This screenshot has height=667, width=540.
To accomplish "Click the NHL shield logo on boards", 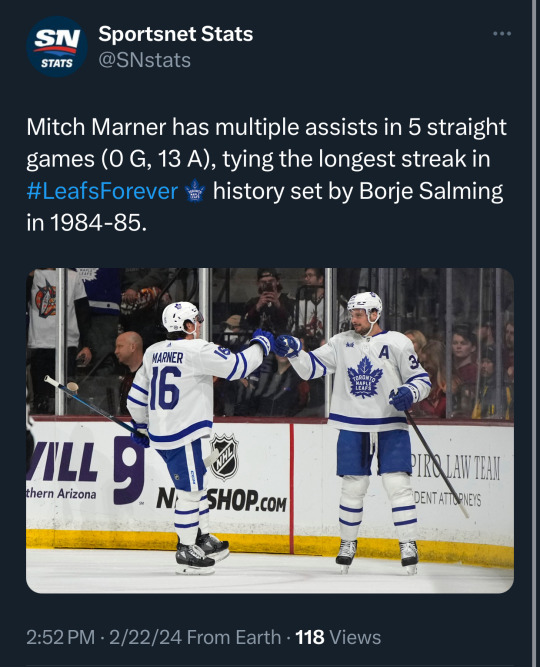I will tap(225, 456).
